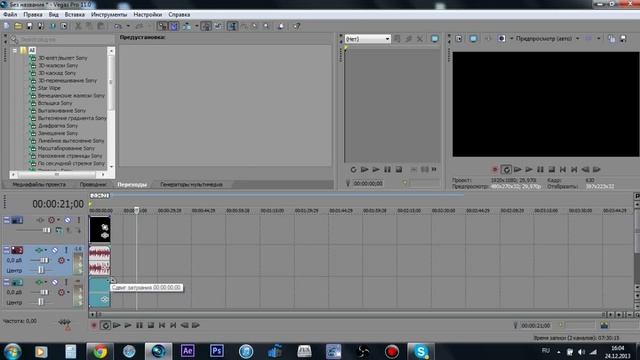Image resolution: width=640 pixels, height=360 pixels.
Task: Save the project with the floppy disk icon
Action: 29,26
